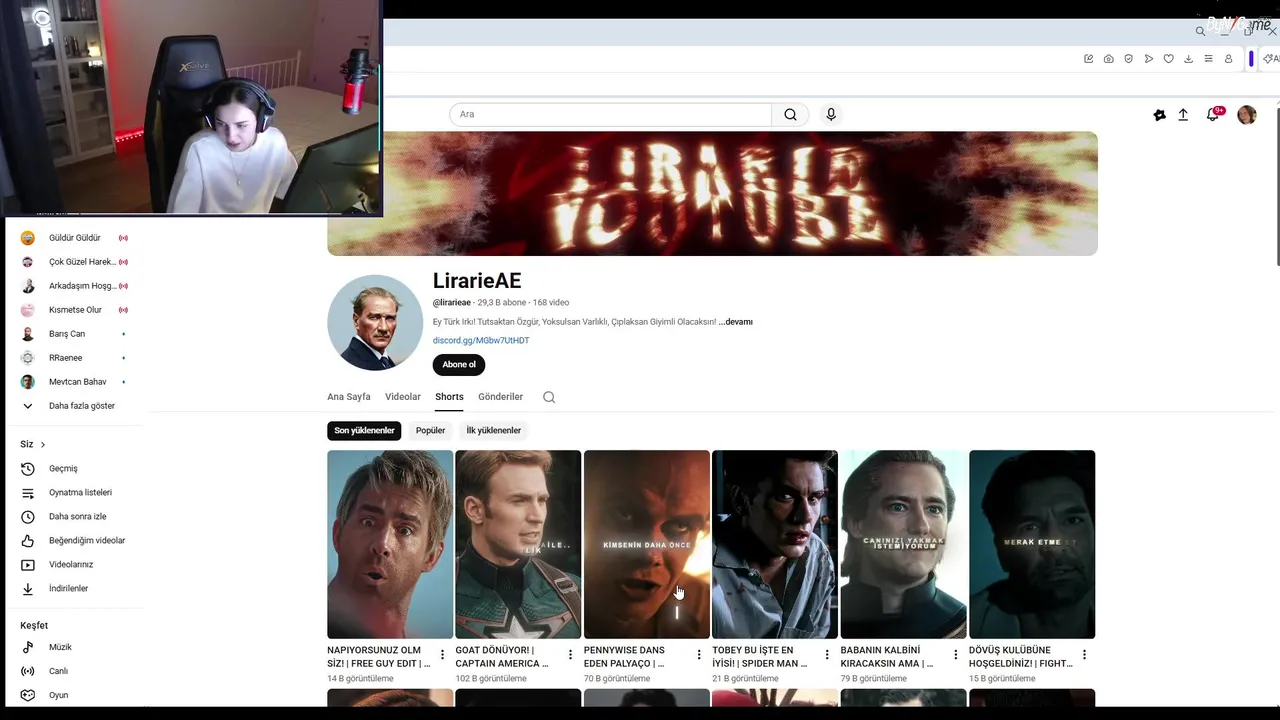
Task: Open options menu for DÖVÜŞ KULÜBÜNE short
Action: point(1084,655)
